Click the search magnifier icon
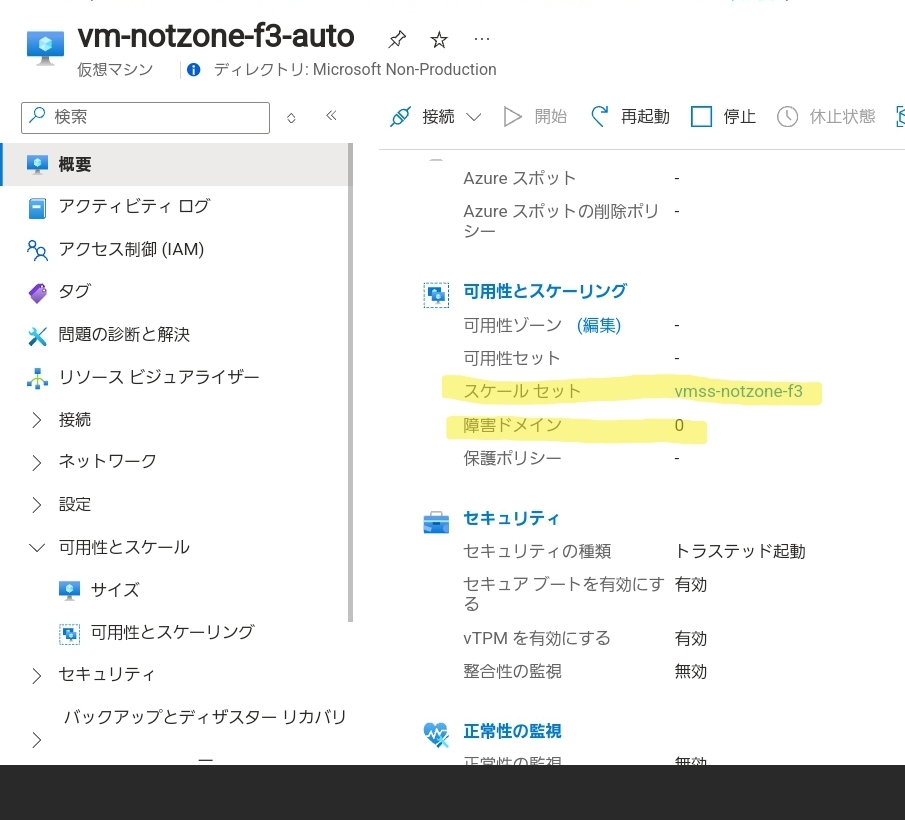This screenshot has height=820, width=905. click(38, 115)
